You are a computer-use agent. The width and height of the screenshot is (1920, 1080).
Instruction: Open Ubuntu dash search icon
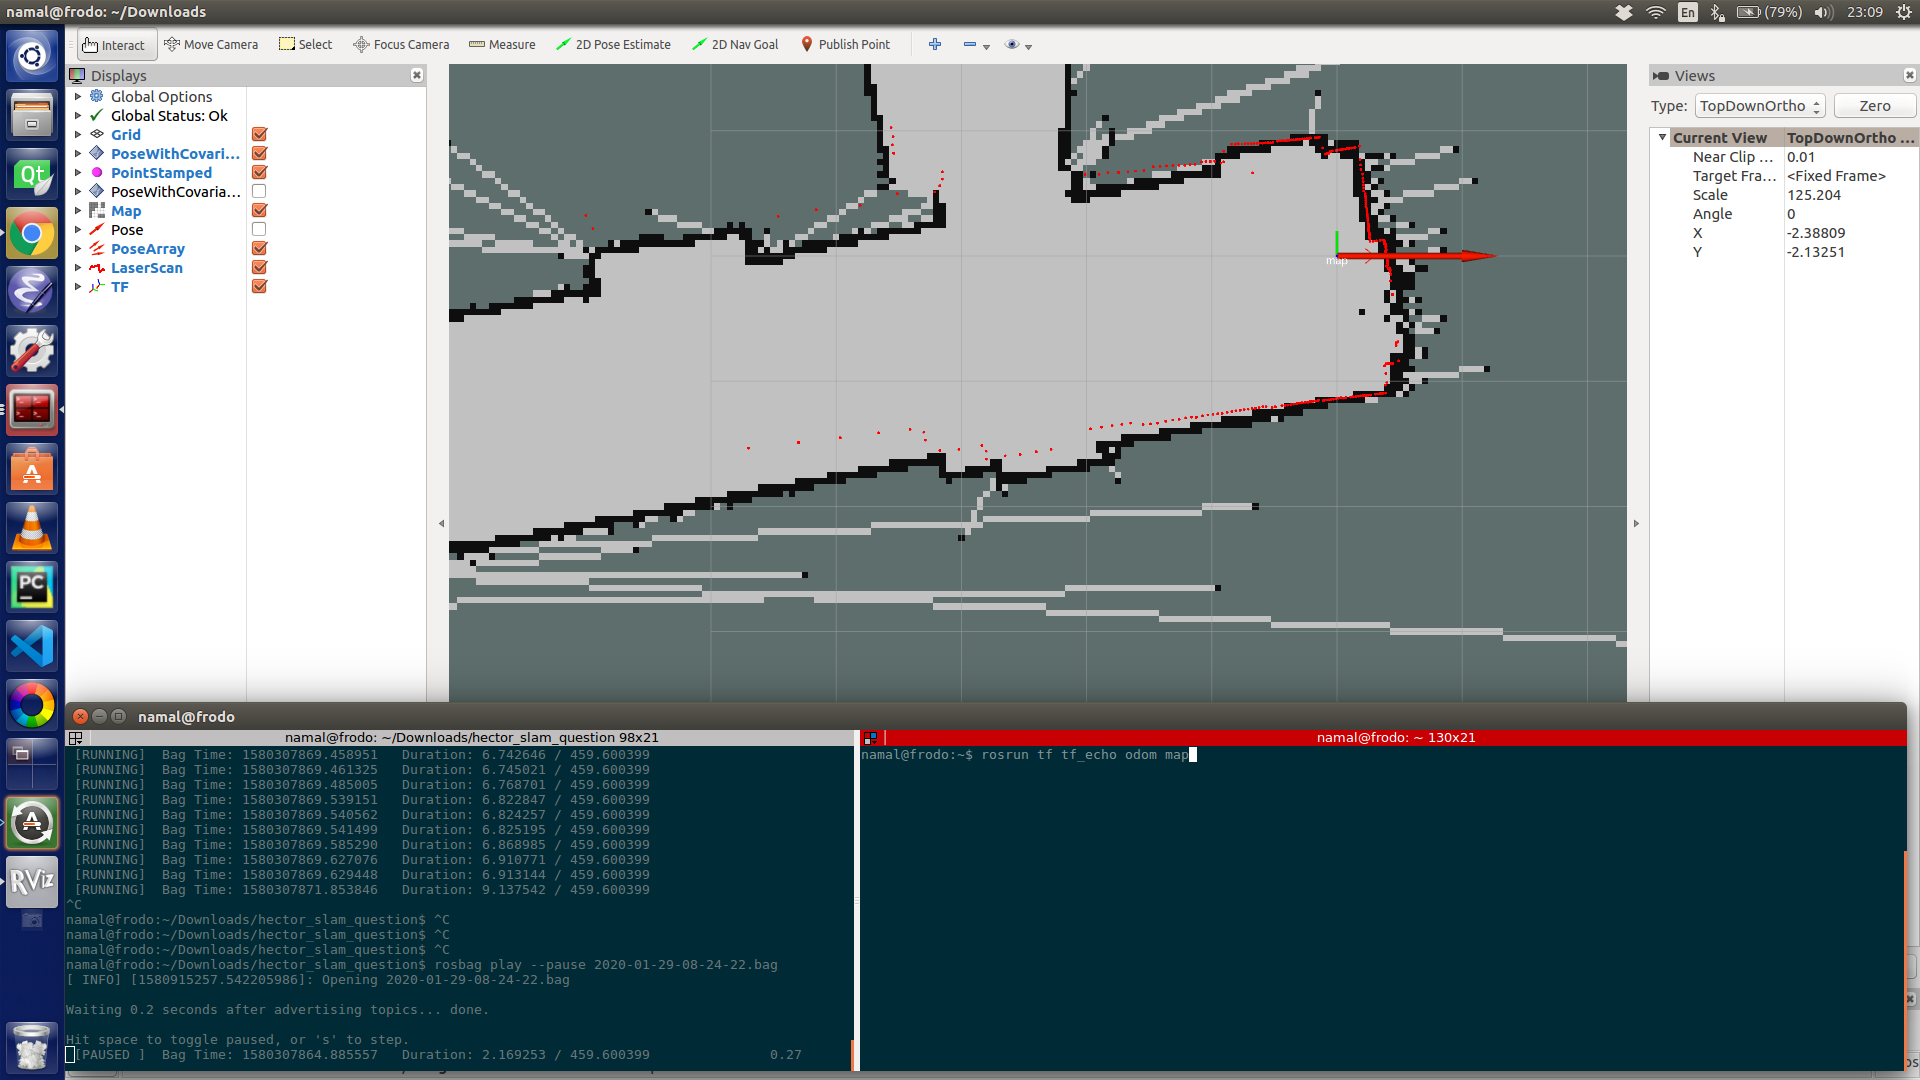(32, 56)
